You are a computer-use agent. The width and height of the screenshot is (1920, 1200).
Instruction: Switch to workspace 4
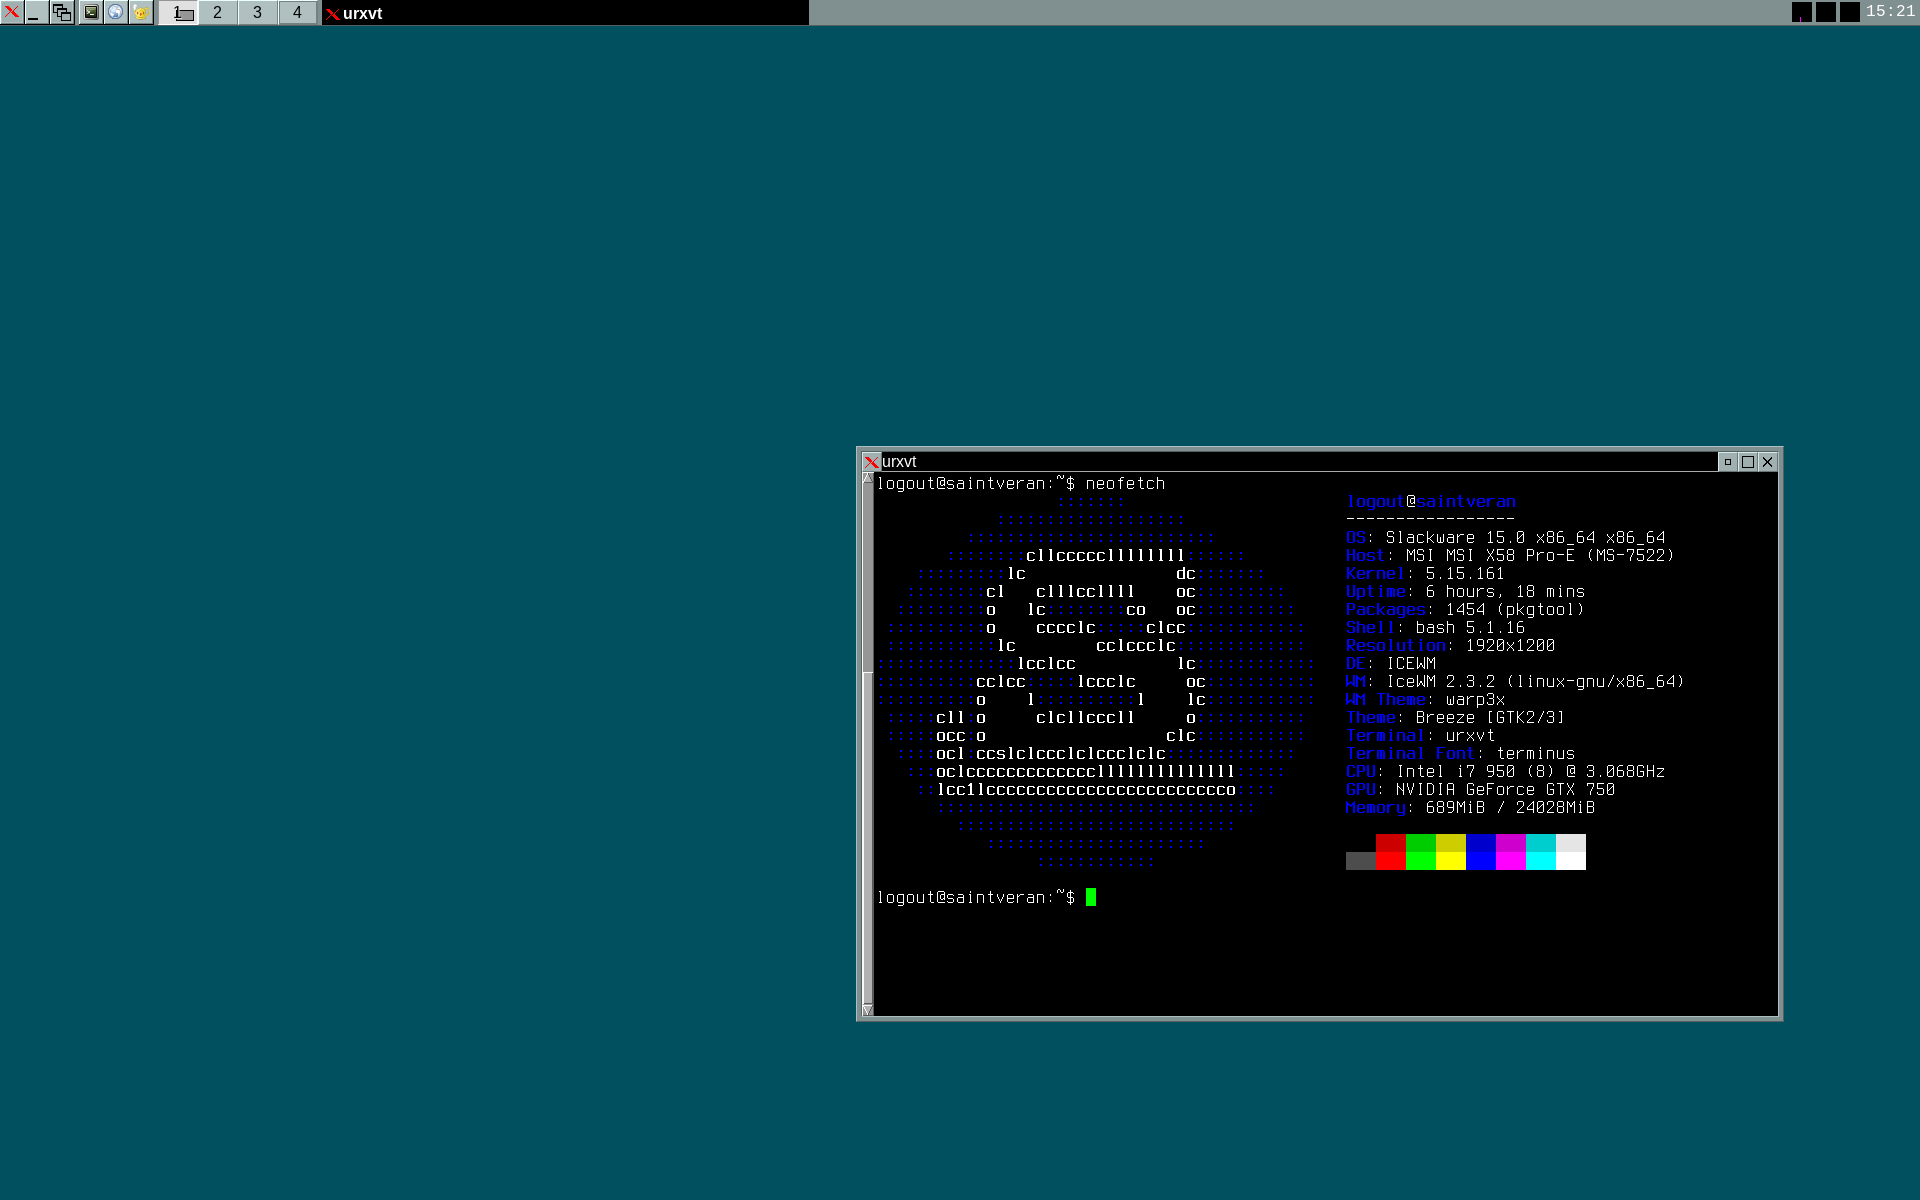coord(297,12)
